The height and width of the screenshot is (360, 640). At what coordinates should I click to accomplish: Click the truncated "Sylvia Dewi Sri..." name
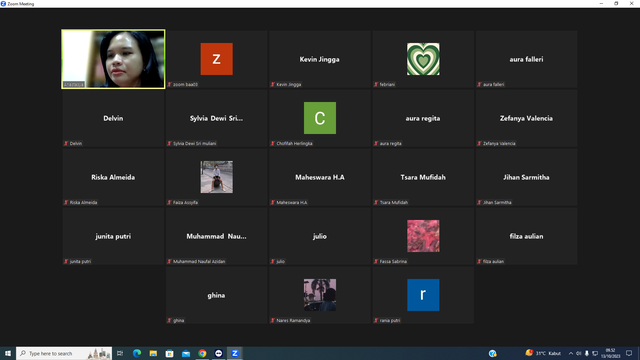pos(216,118)
